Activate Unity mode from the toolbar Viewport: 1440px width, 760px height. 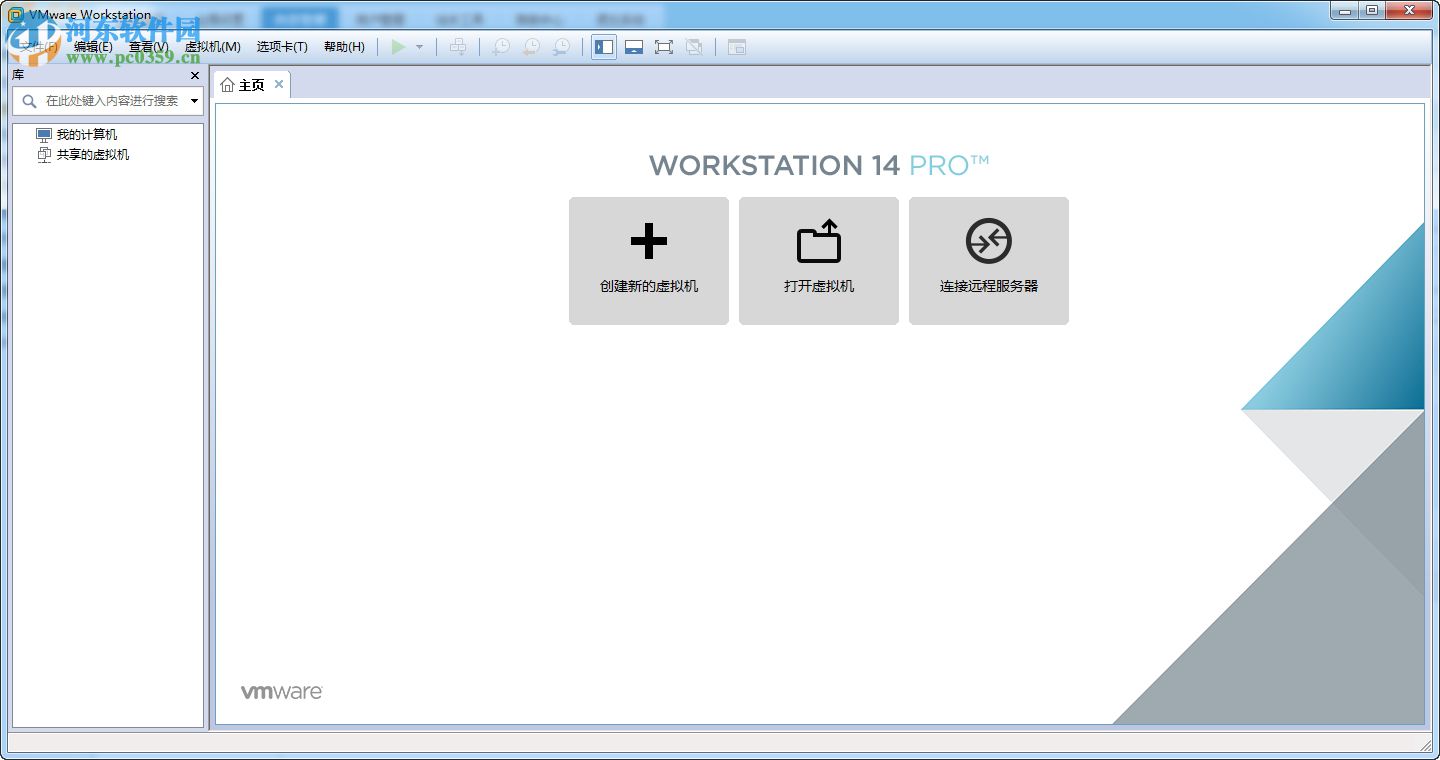(x=695, y=46)
